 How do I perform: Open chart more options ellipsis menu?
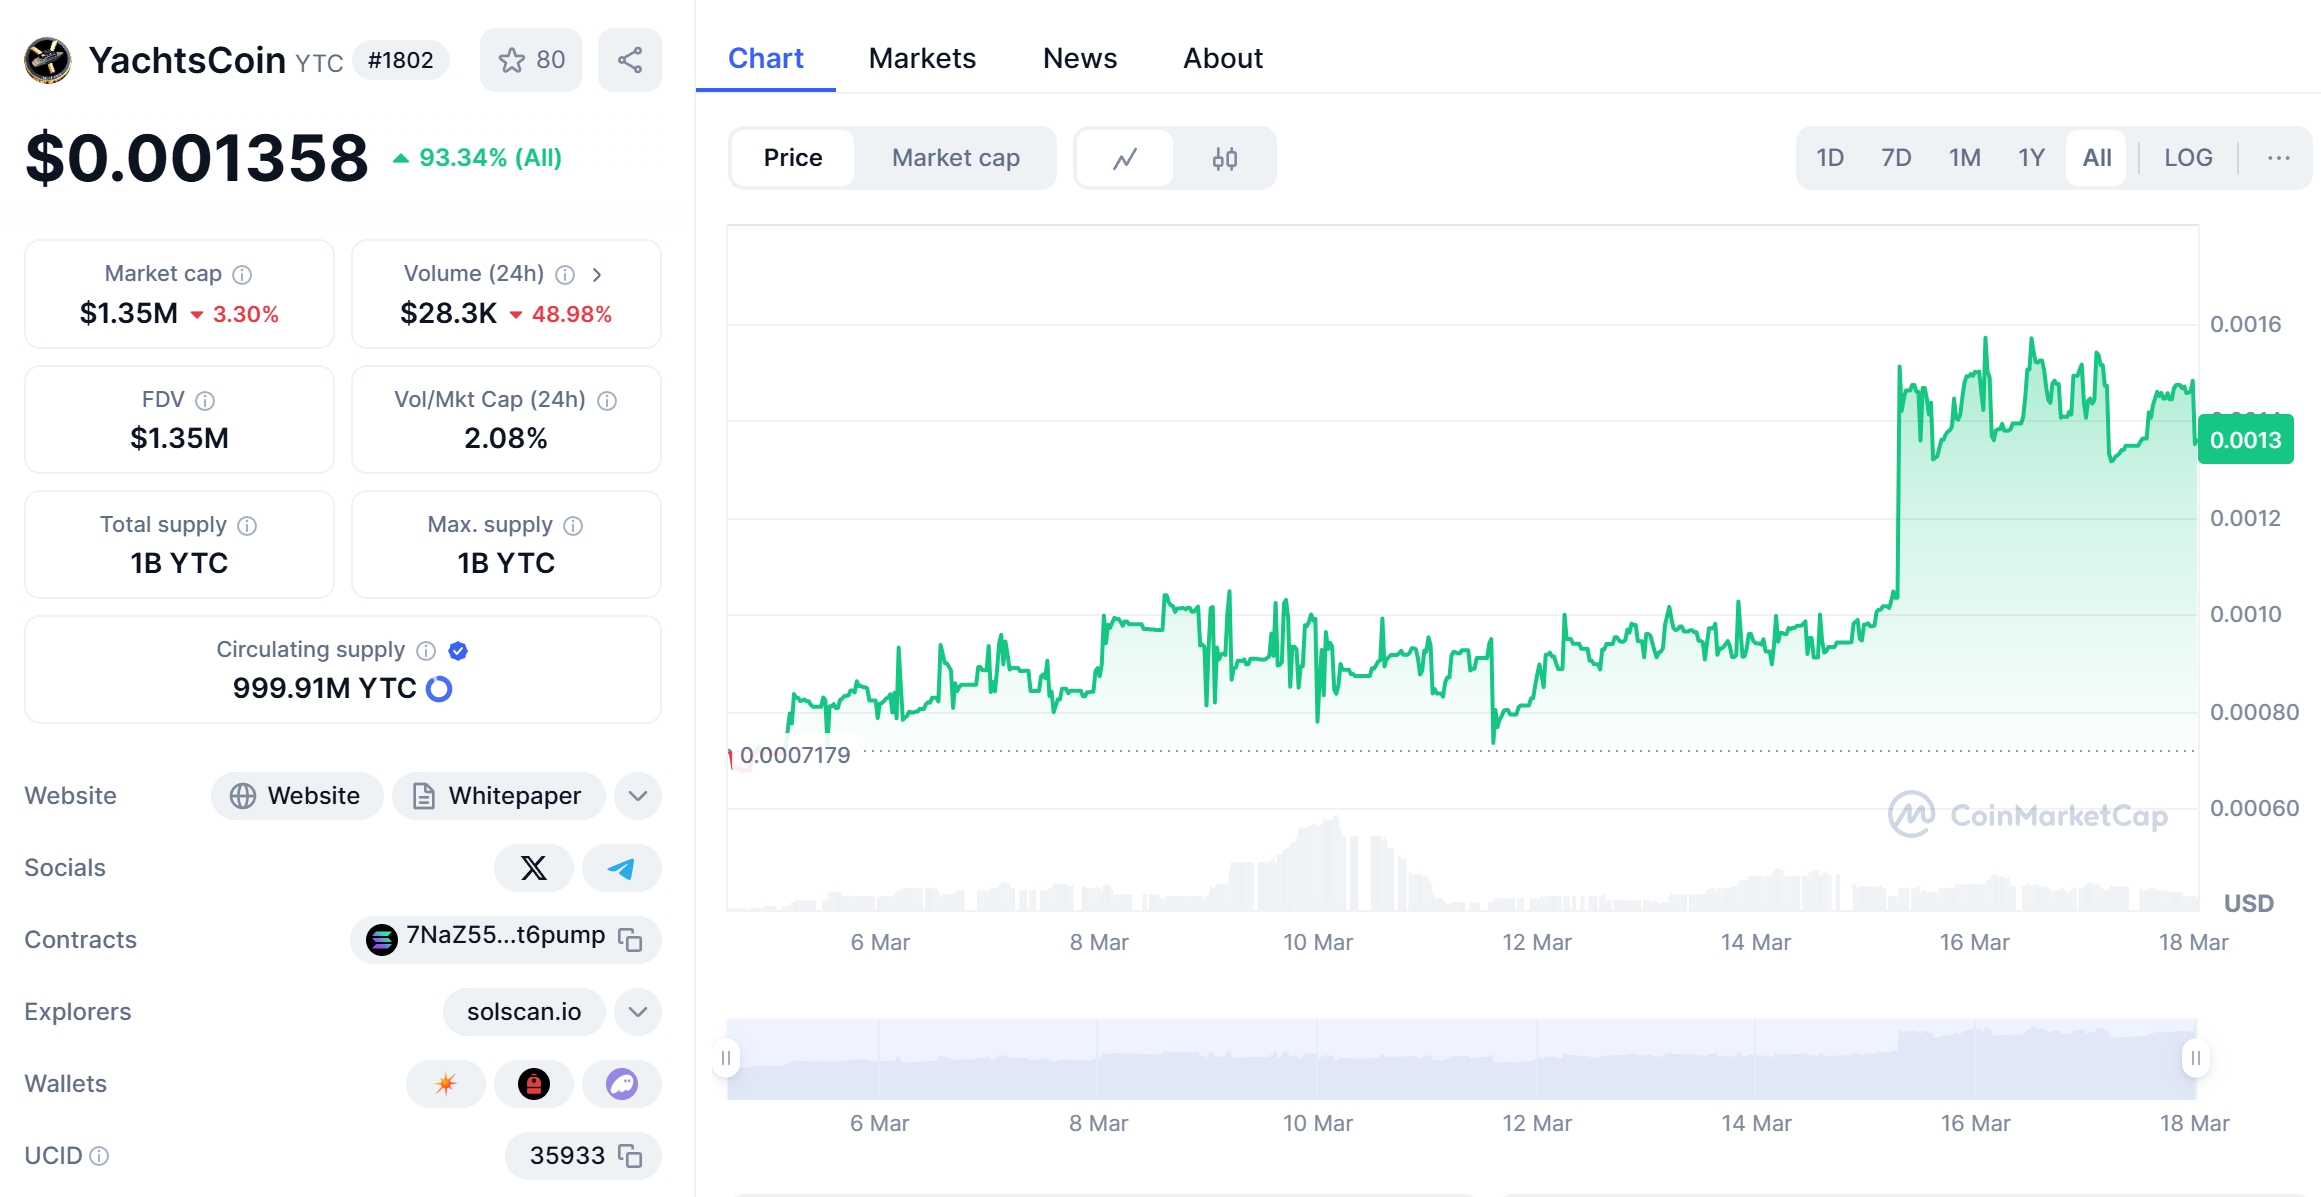tap(2279, 158)
